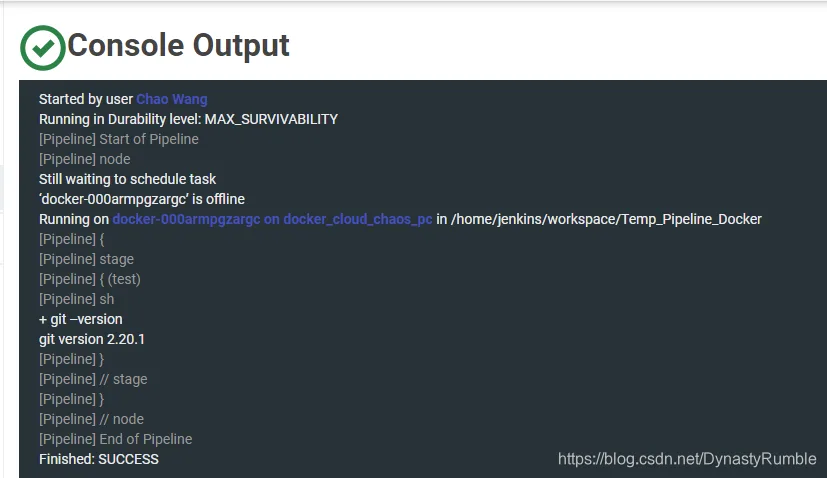827x478 pixels.
Task: Click the blog.csdn.net/DynastyRumble watermark URL
Action: point(687,459)
